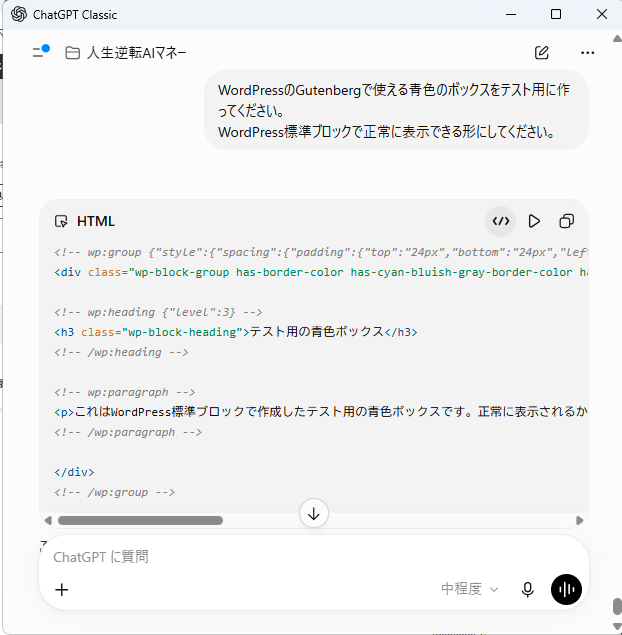Click the window vertical scrollbar up arrow
622x635 pixels.
tap(617, 39)
